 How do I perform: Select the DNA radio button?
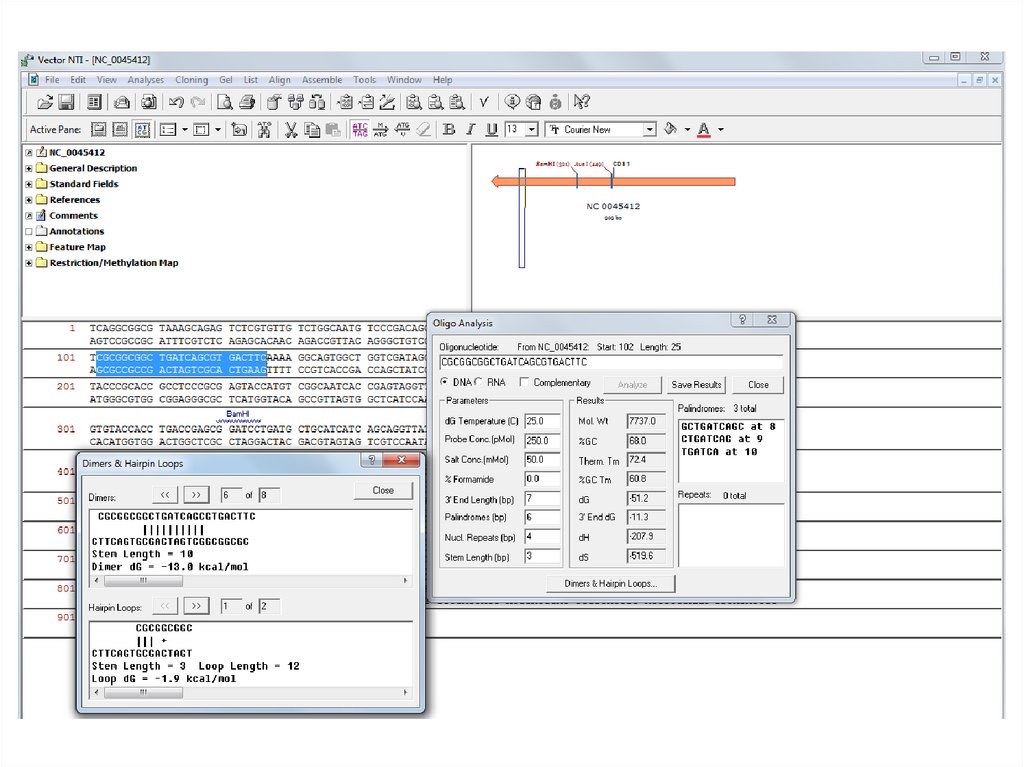pyautogui.click(x=445, y=383)
